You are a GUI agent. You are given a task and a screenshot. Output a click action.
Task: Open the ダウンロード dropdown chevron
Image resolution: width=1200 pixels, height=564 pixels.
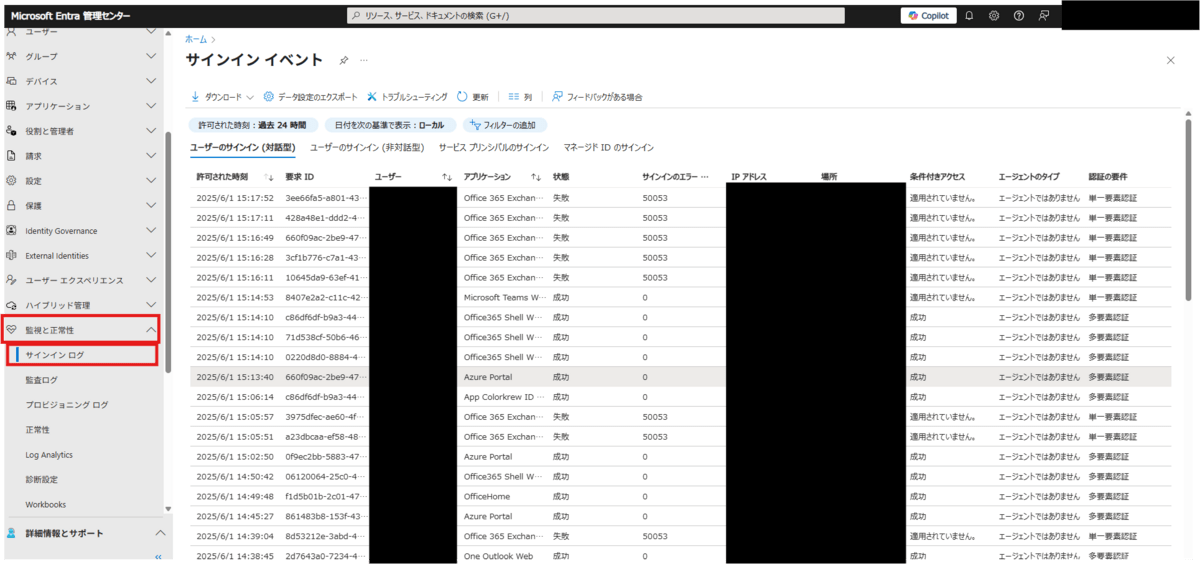[x=250, y=97]
